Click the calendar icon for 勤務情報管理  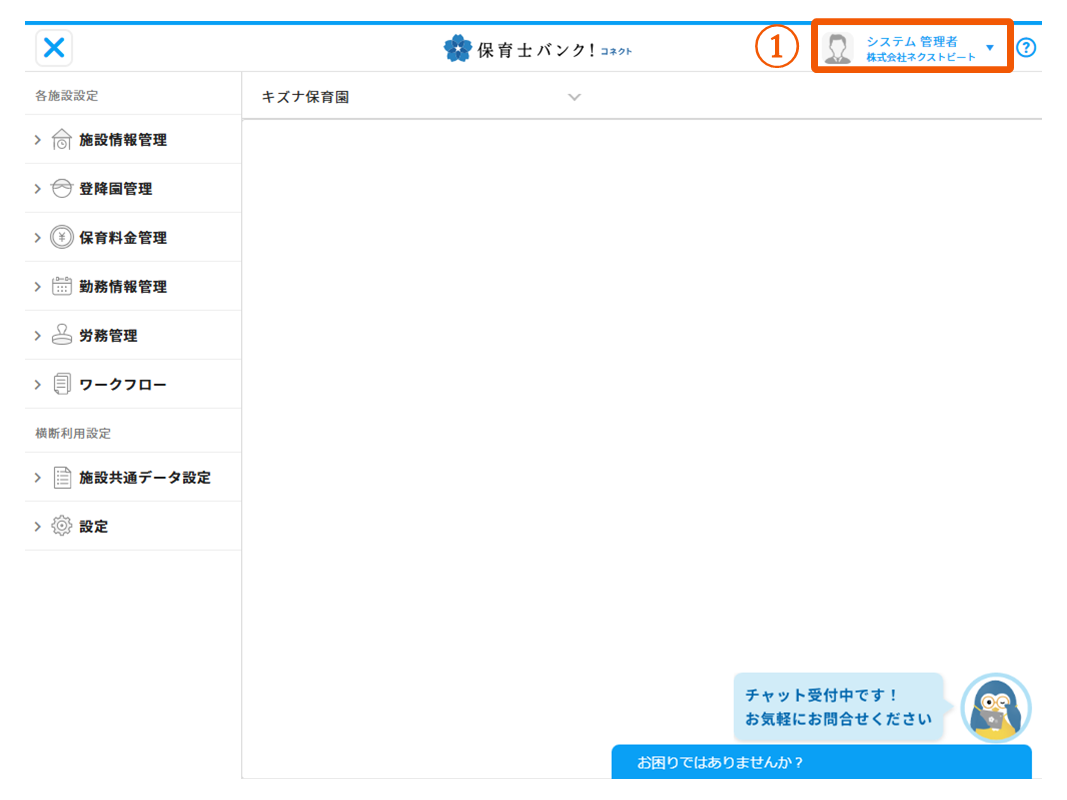[61, 287]
